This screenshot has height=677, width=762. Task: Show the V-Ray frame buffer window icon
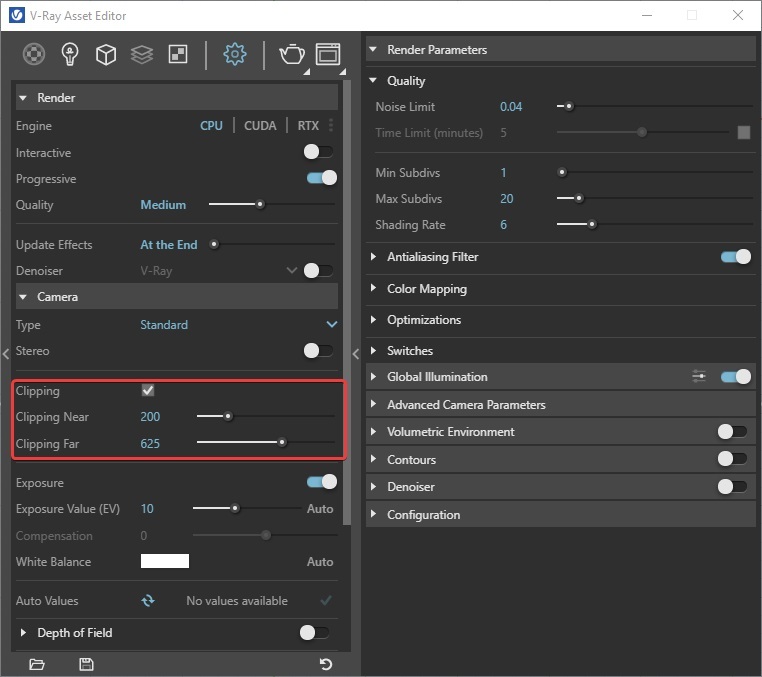[328, 54]
